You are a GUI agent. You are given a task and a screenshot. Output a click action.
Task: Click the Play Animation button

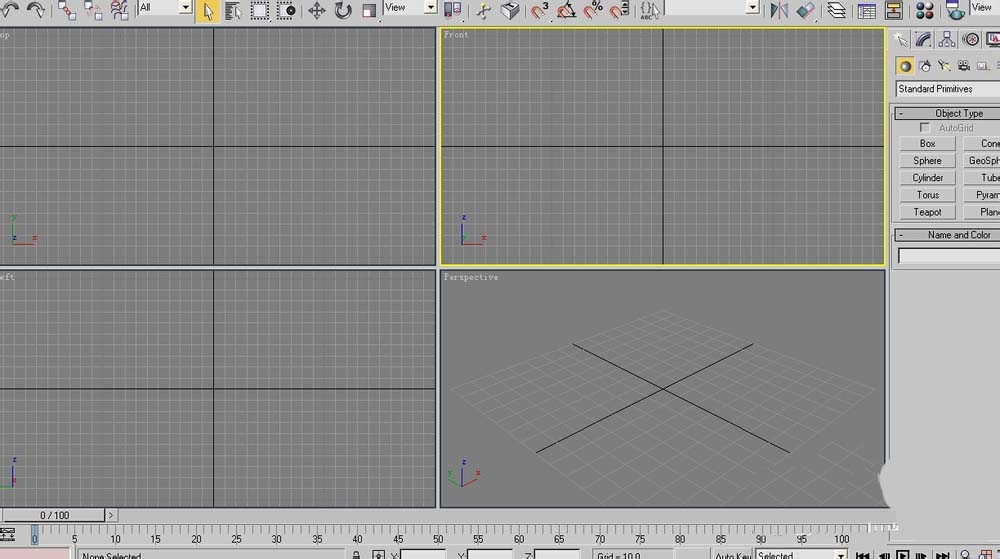pos(902,555)
